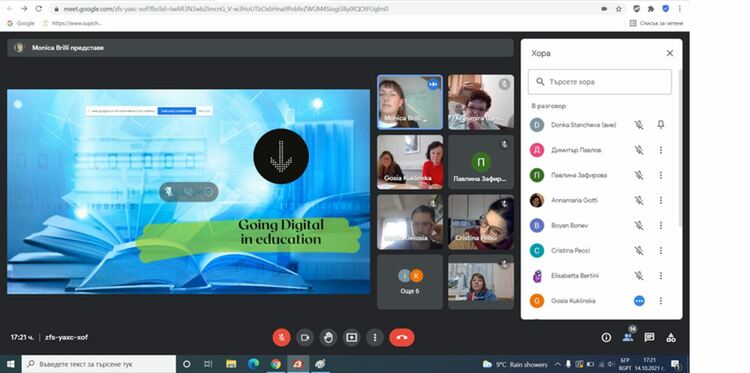Leave the call with red button
Viewport: 750px width, 373px height.
click(402, 338)
